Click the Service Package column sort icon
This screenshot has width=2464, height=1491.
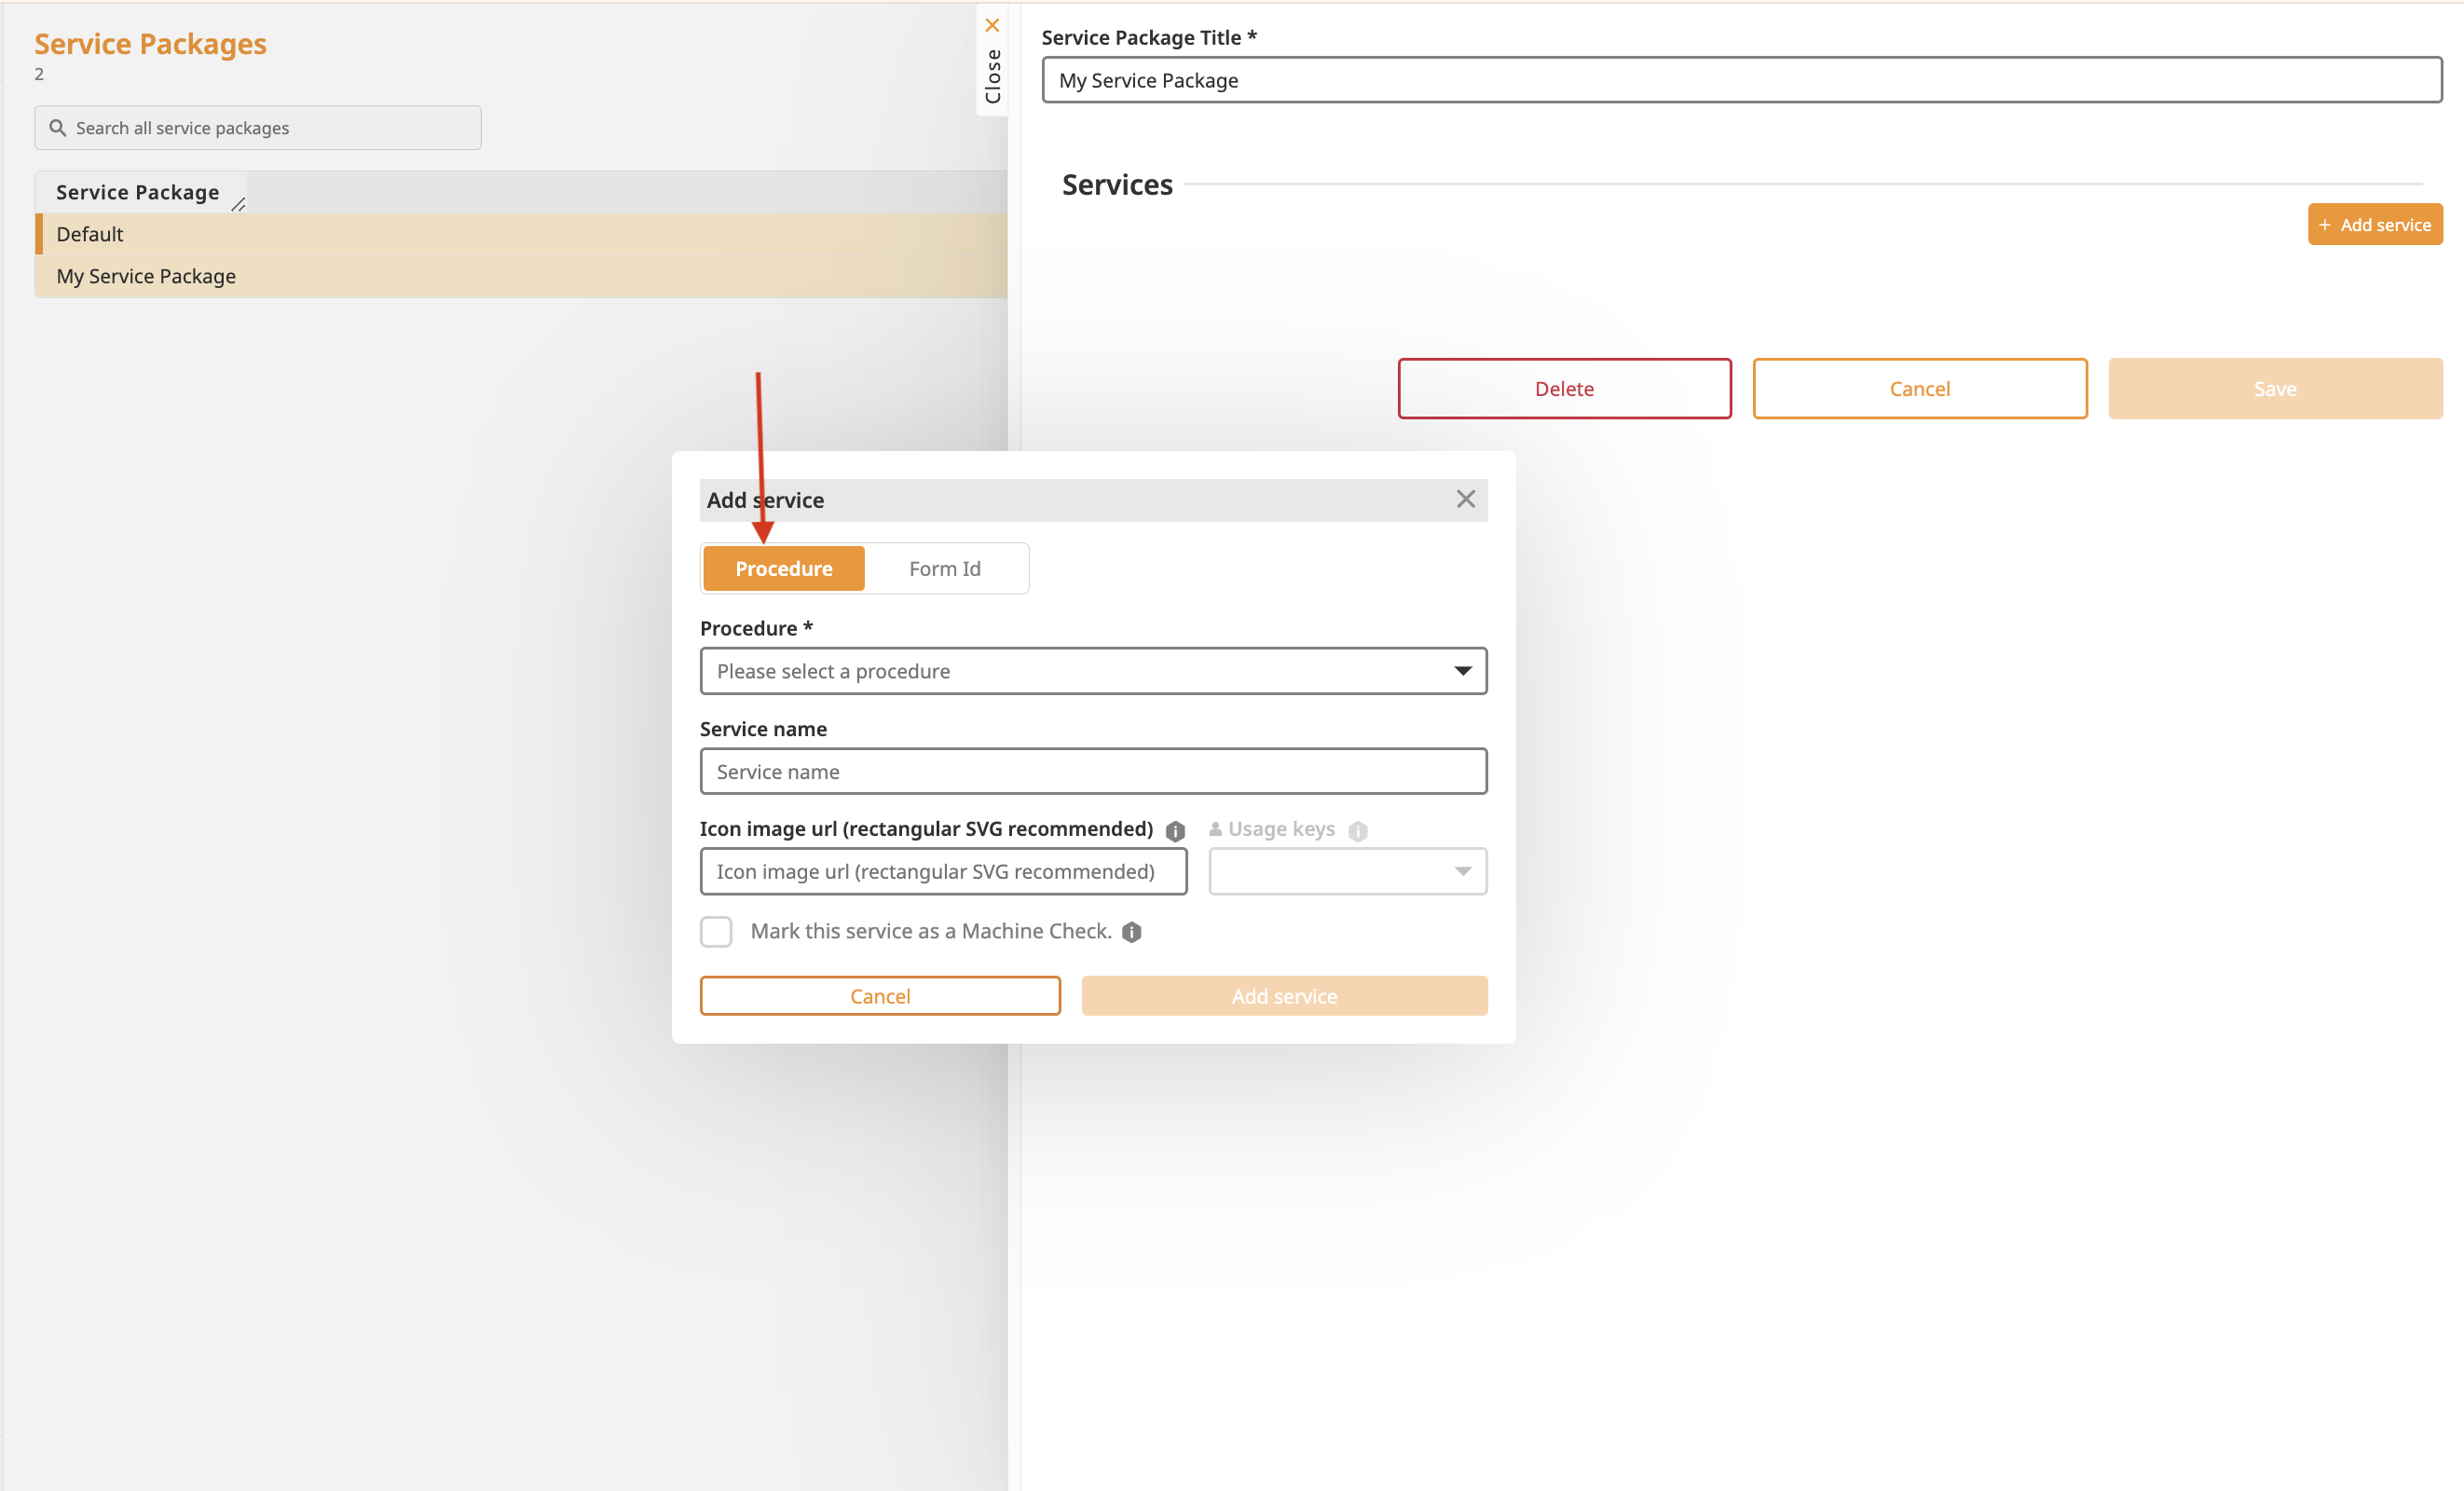pyautogui.click(x=238, y=204)
